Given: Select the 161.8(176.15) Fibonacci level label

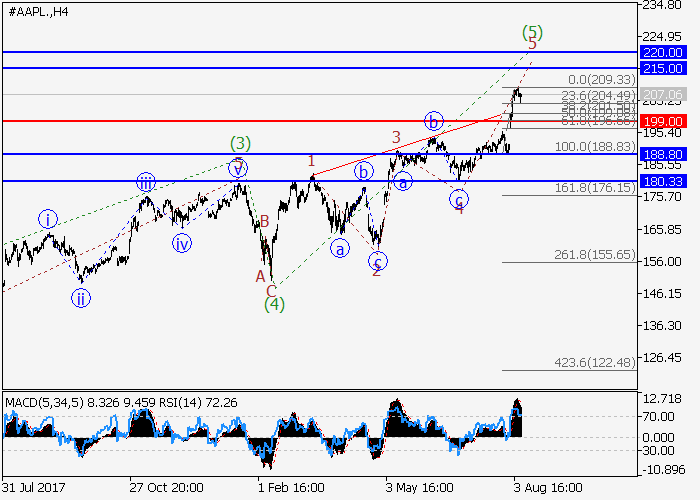Looking at the screenshot, I should click(595, 188).
